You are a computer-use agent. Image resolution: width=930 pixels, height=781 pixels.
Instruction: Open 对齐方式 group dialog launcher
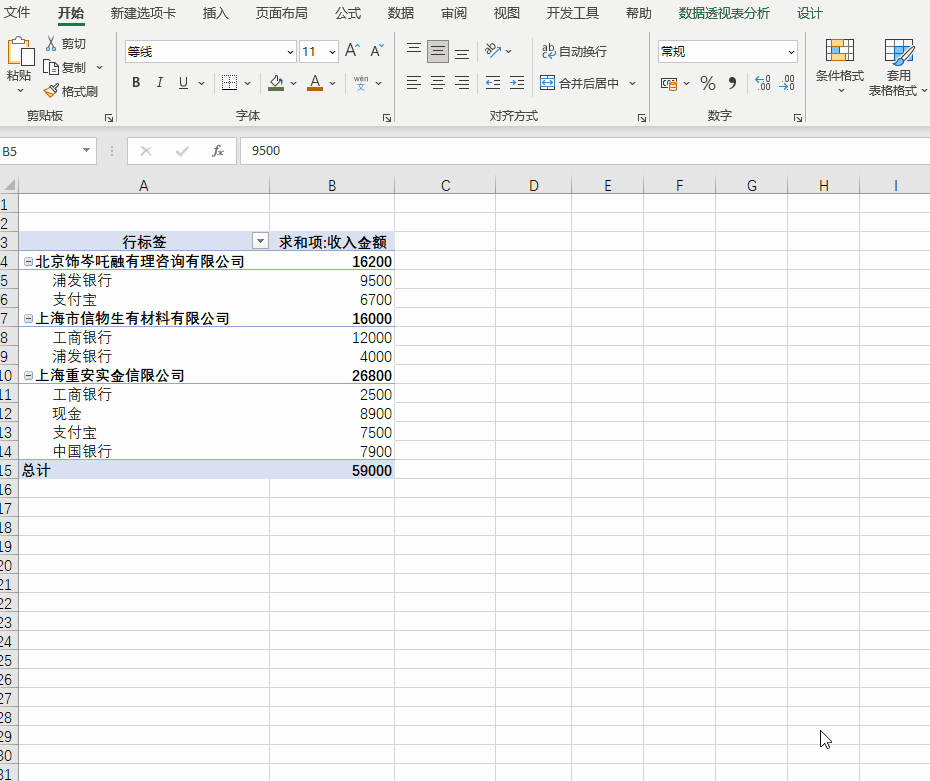point(642,118)
